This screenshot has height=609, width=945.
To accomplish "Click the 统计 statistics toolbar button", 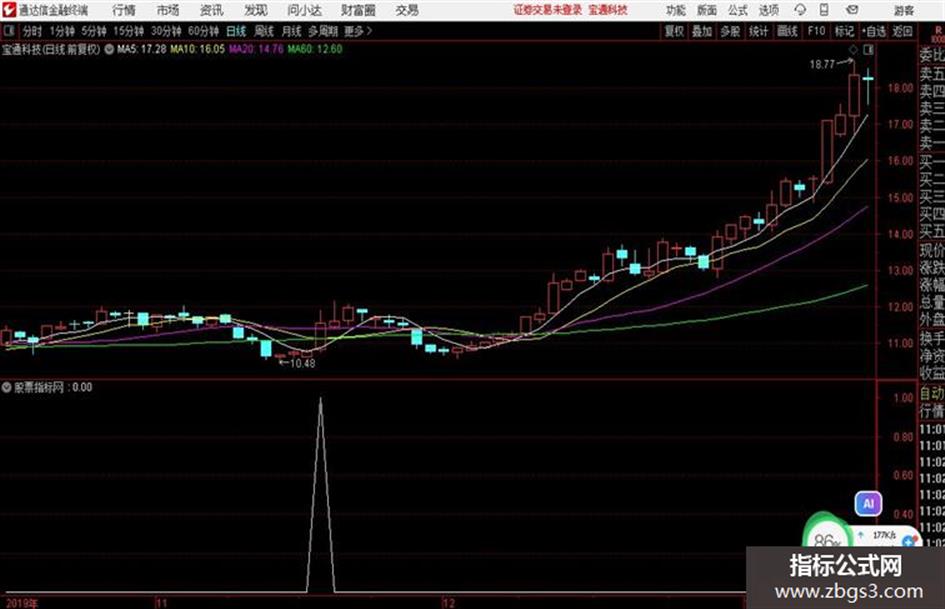I will [759, 31].
